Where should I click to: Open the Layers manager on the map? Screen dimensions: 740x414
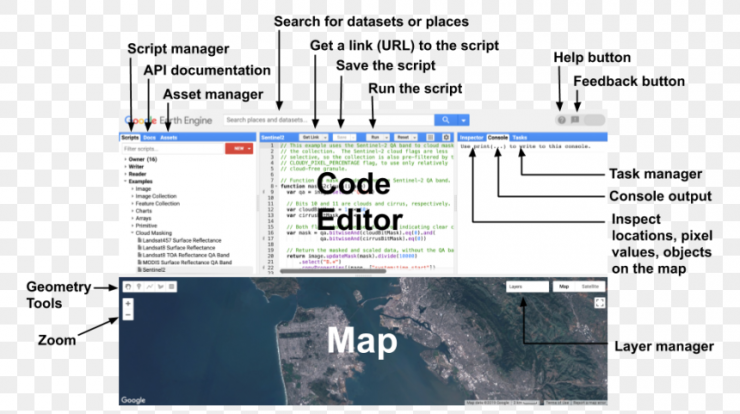pos(527,287)
